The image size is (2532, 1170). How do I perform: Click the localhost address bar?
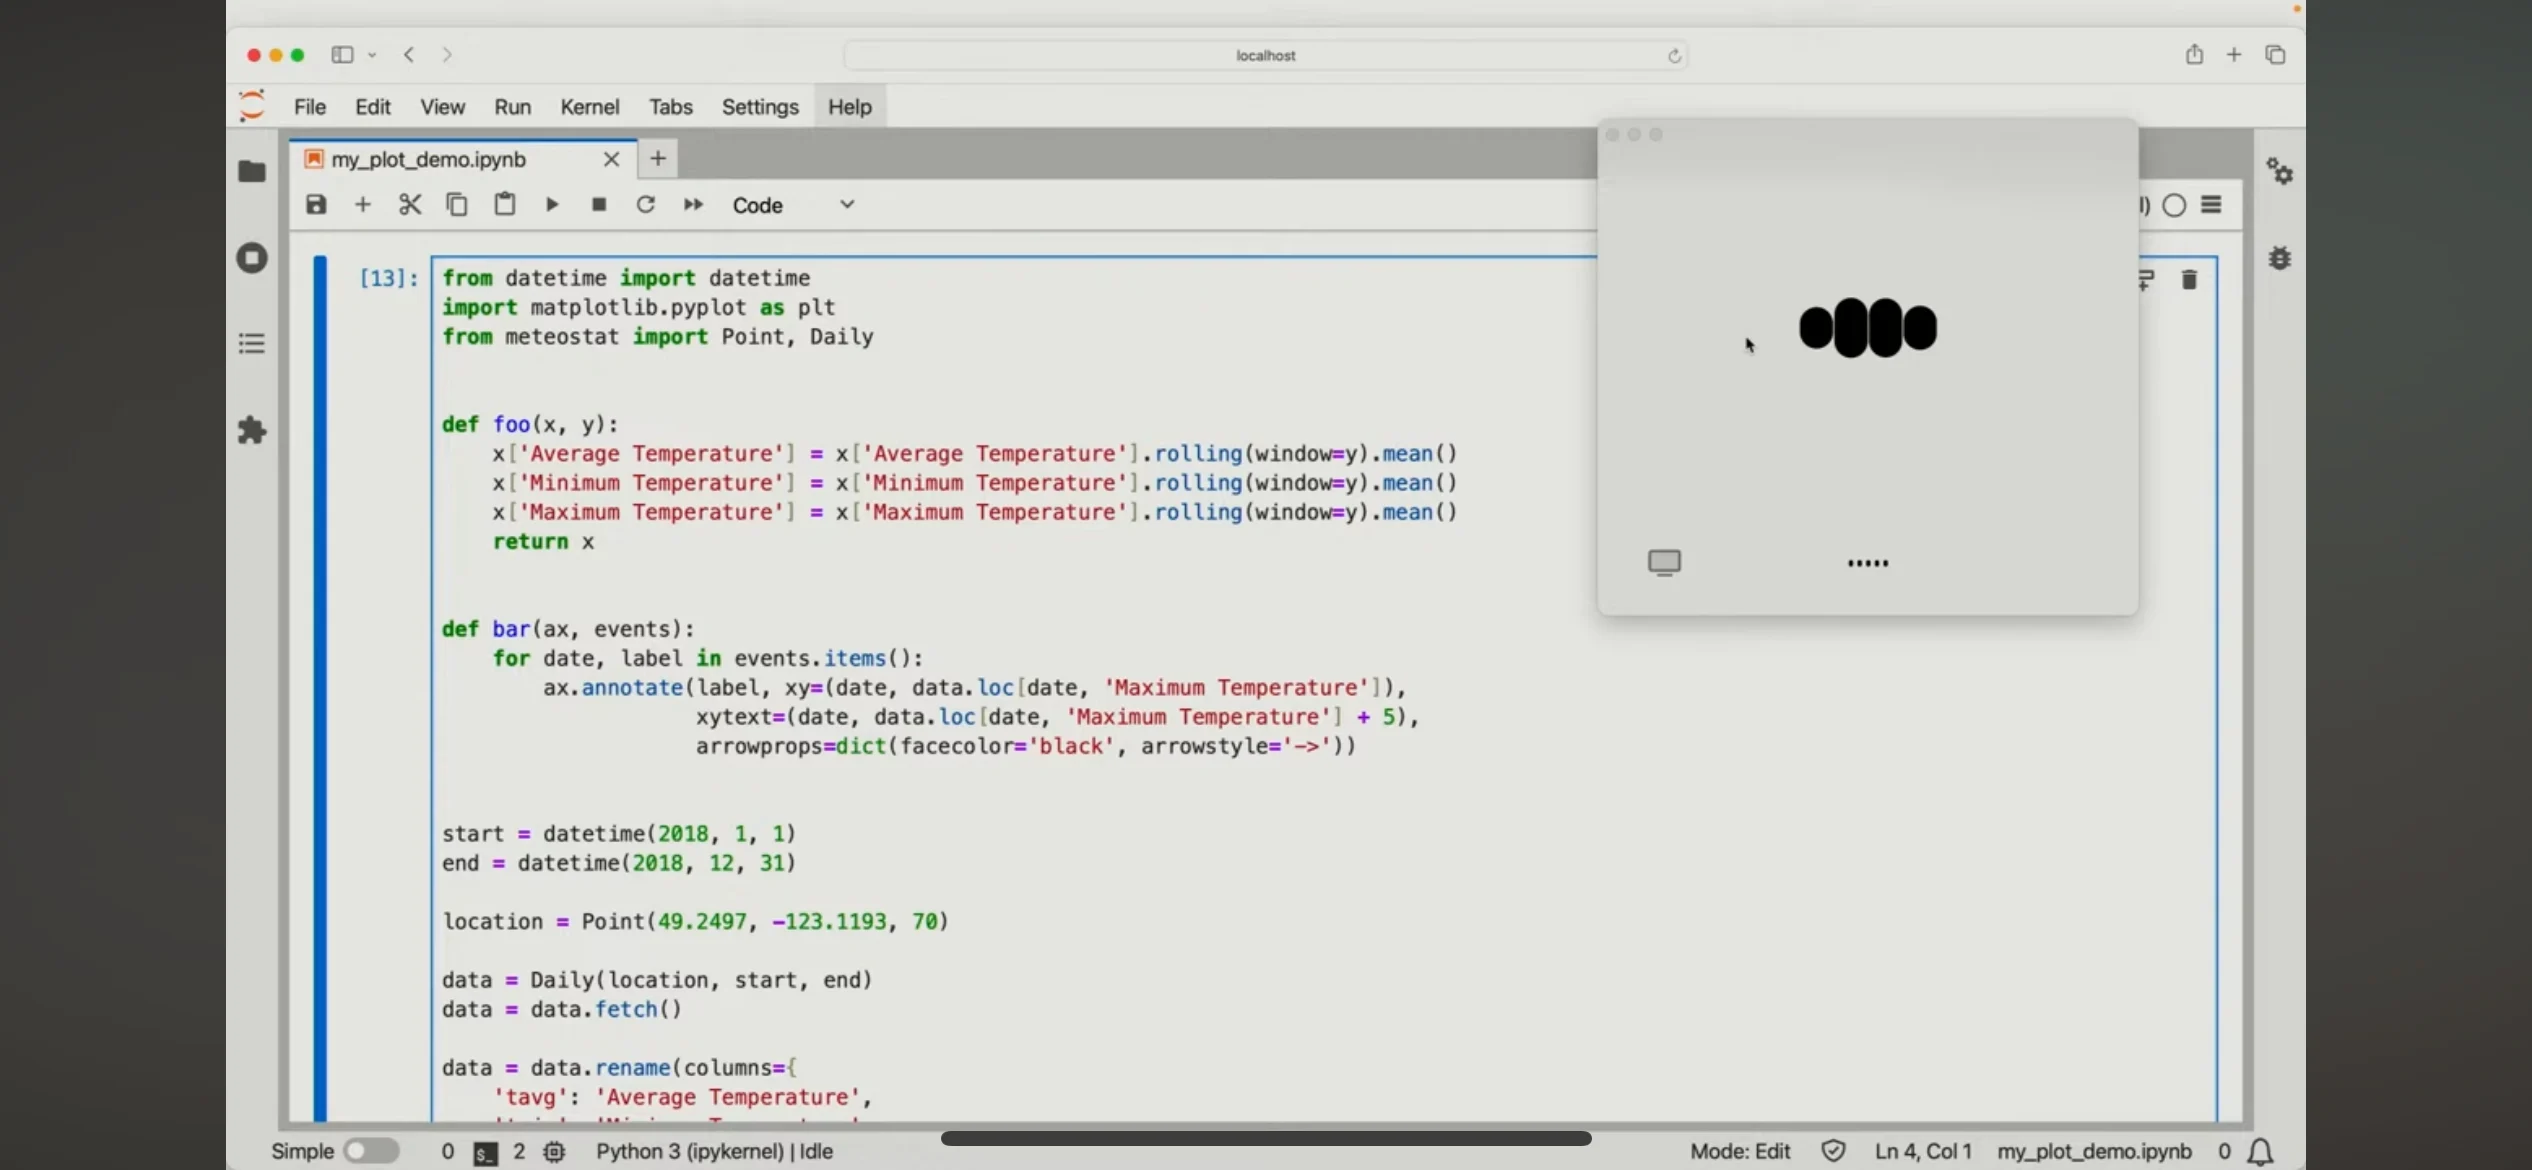pyautogui.click(x=1266, y=55)
